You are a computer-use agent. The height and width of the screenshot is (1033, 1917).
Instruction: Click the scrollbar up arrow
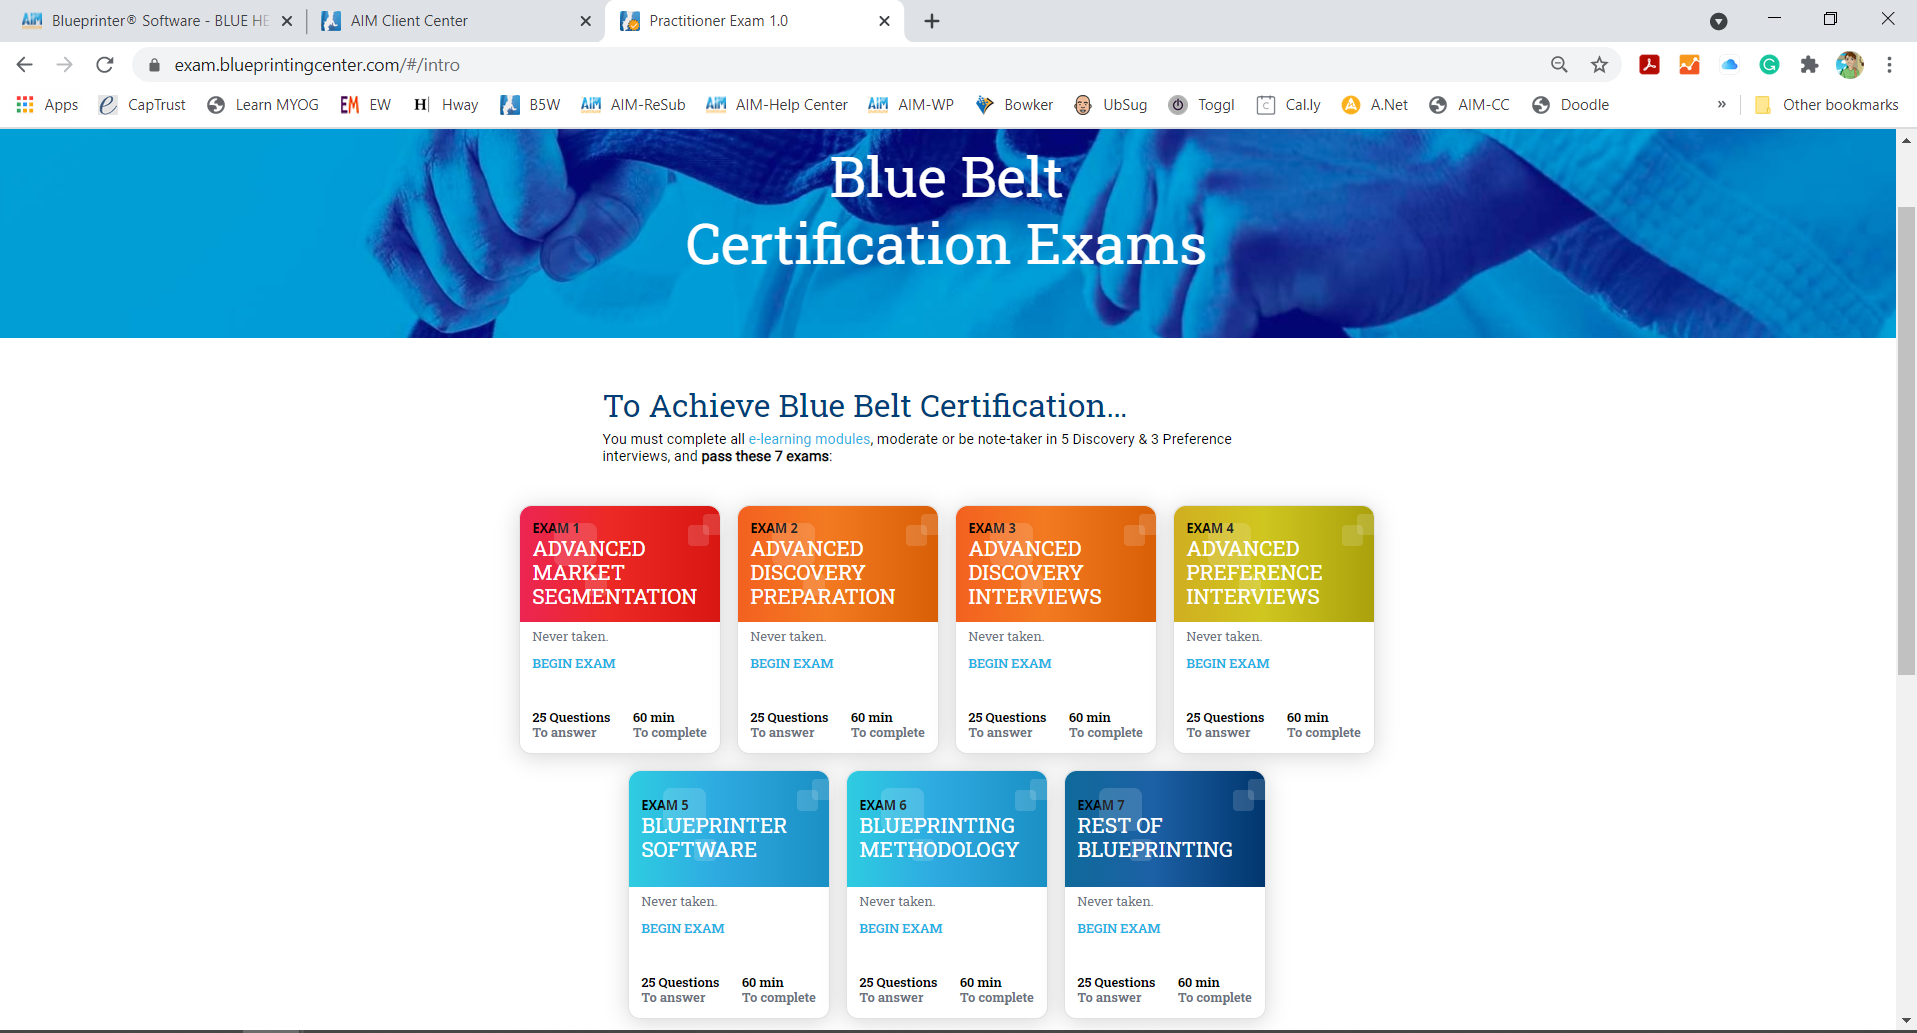pos(1907,140)
